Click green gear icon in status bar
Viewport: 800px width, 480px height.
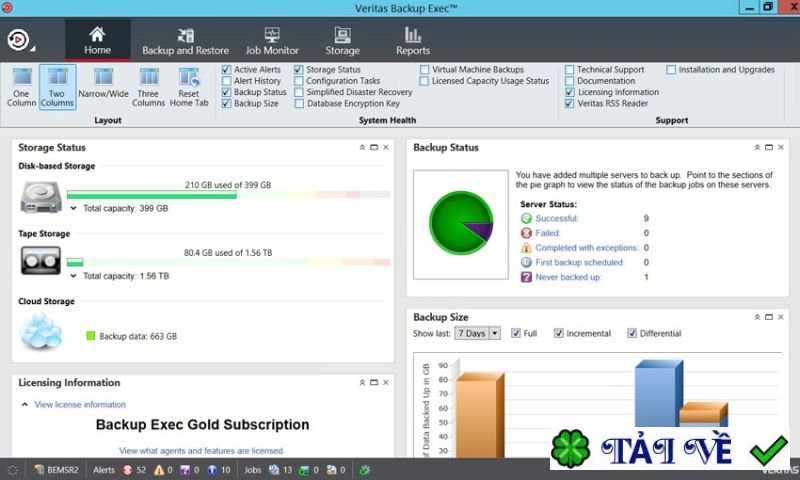(364, 470)
